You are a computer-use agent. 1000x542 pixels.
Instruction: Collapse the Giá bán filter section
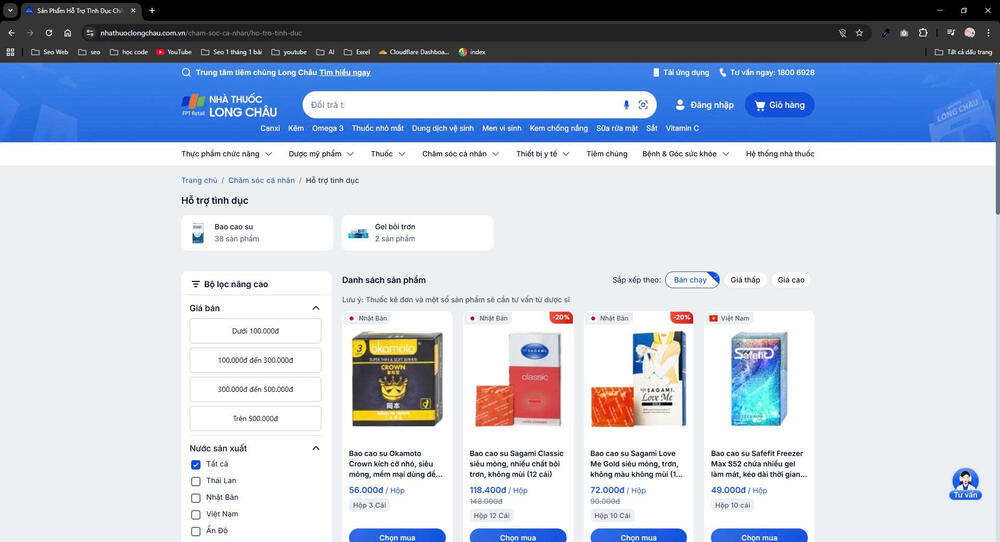(316, 308)
